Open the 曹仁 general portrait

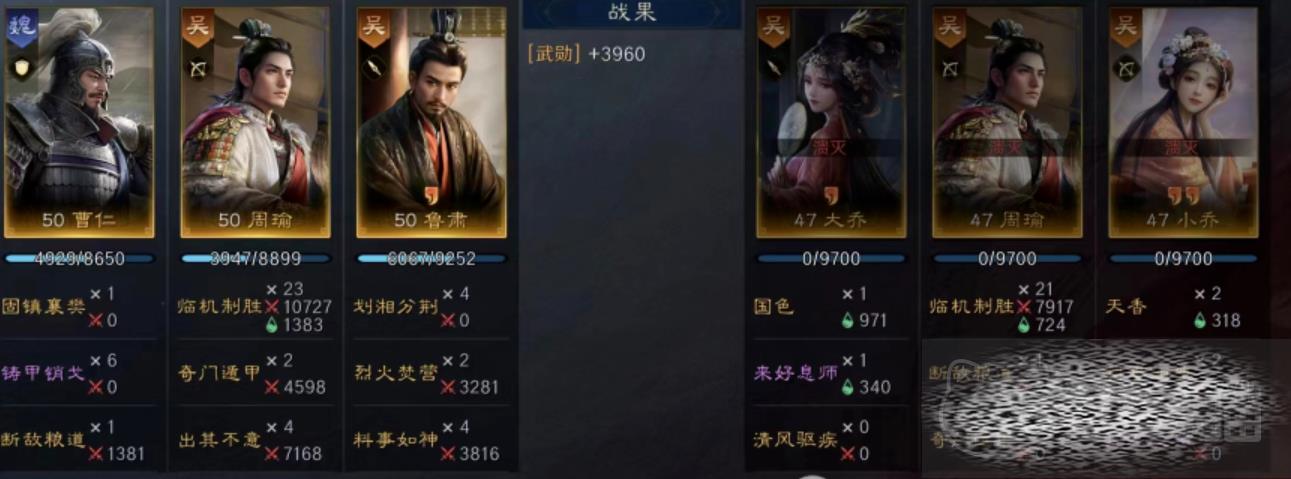79,122
